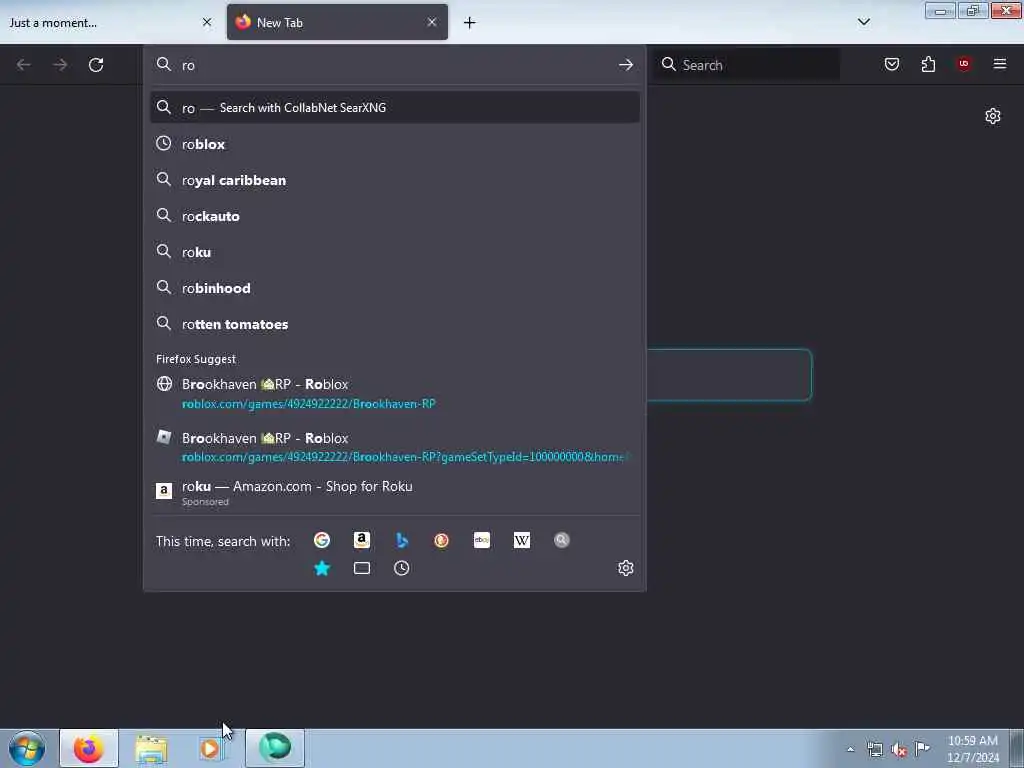This screenshot has width=1024, height=768.
Task: Search this time with eBay
Action: click(482, 540)
